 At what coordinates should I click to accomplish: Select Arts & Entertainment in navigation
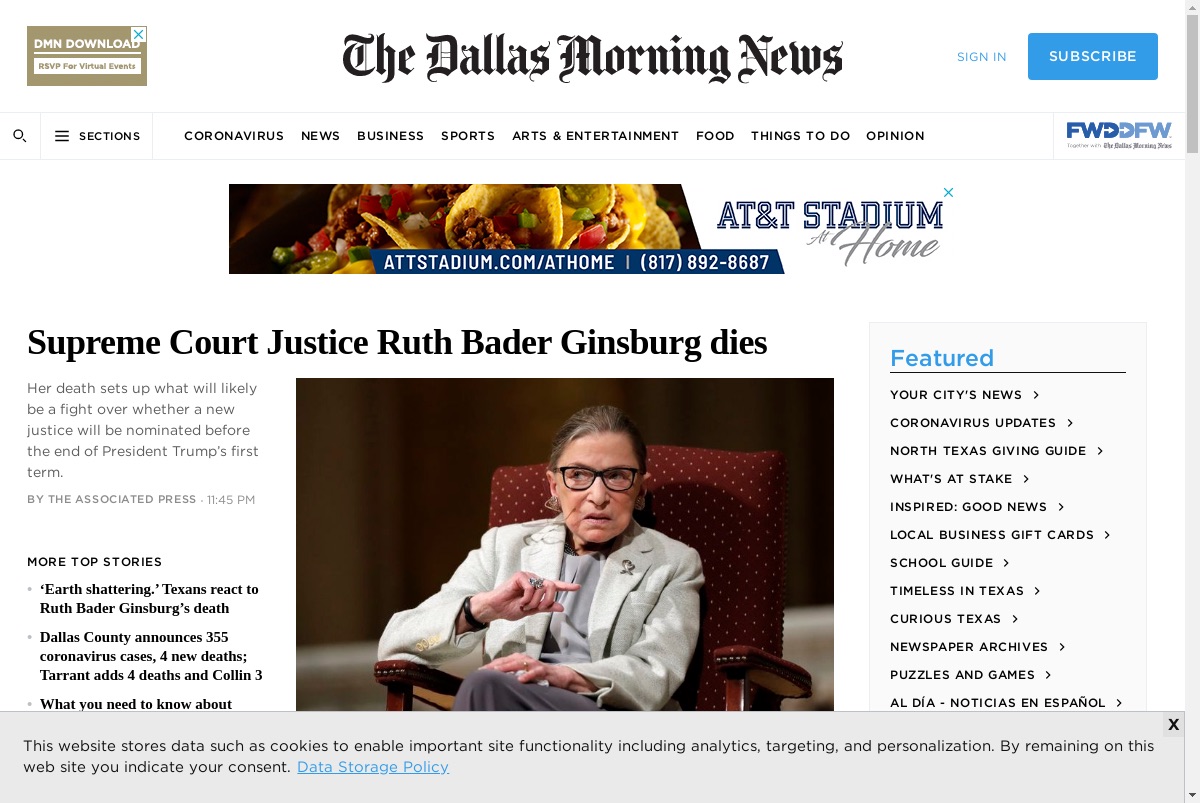[595, 136]
